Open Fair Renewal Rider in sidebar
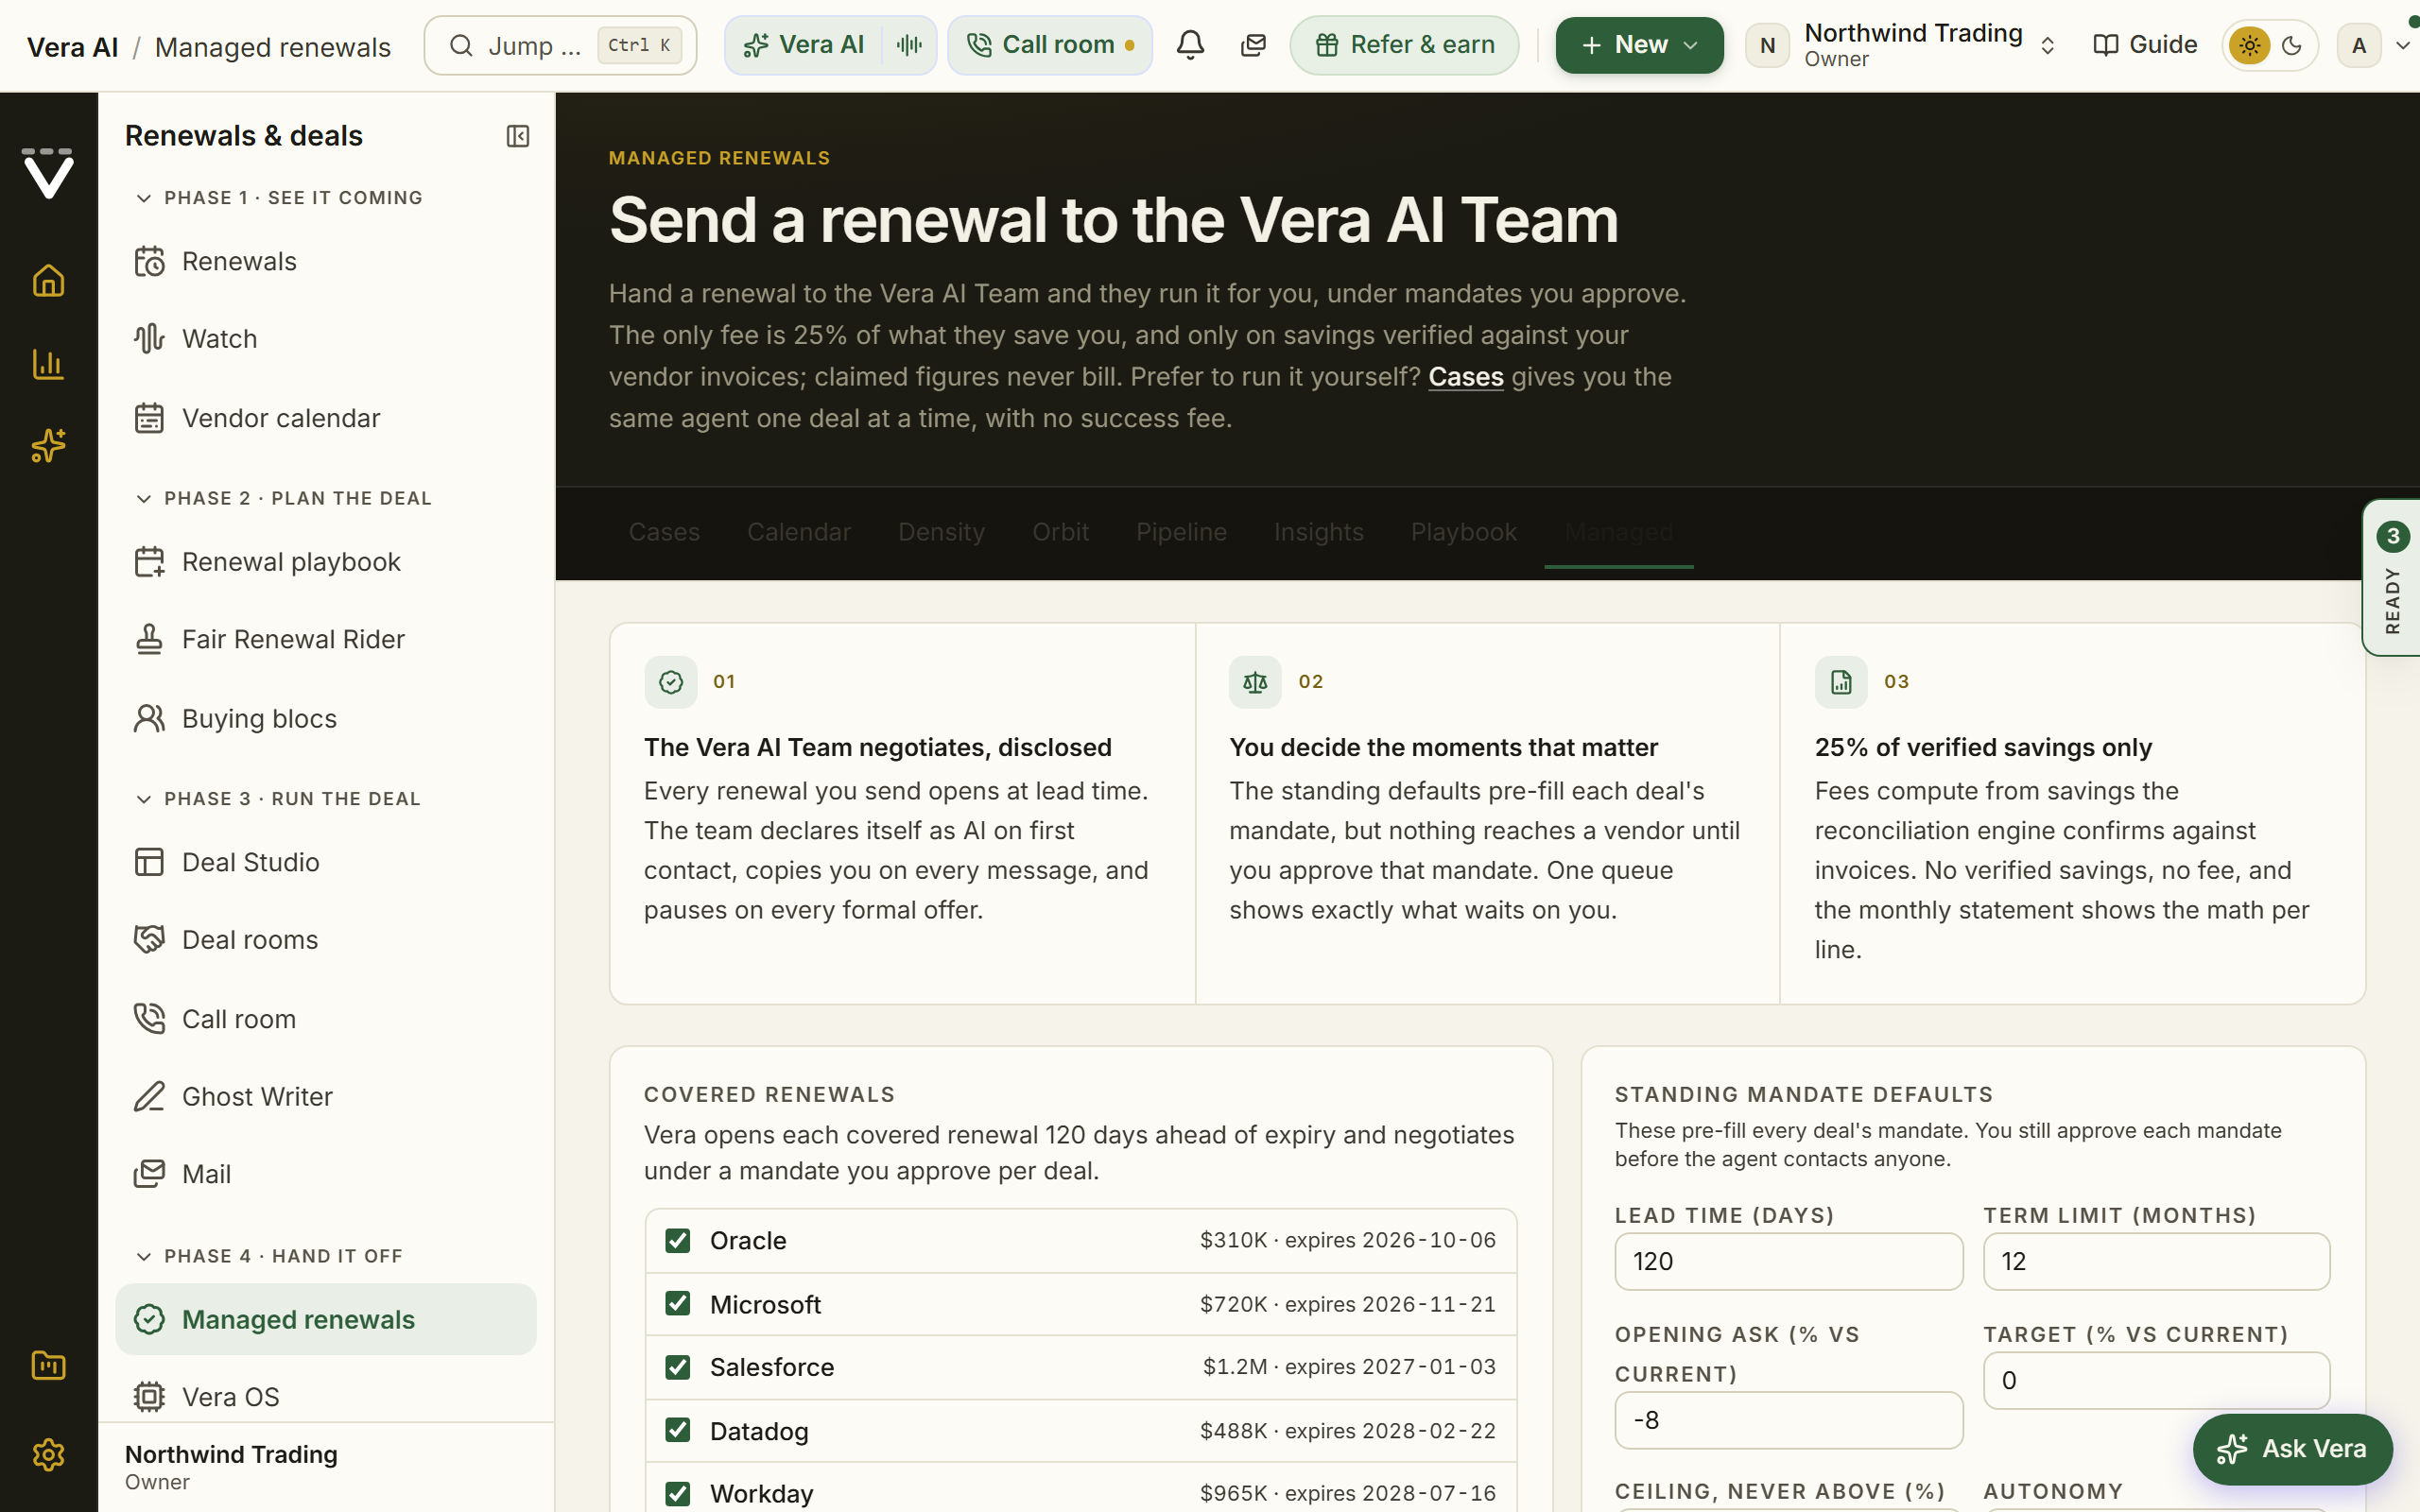Image resolution: width=2420 pixels, height=1512 pixels. point(326,639)
